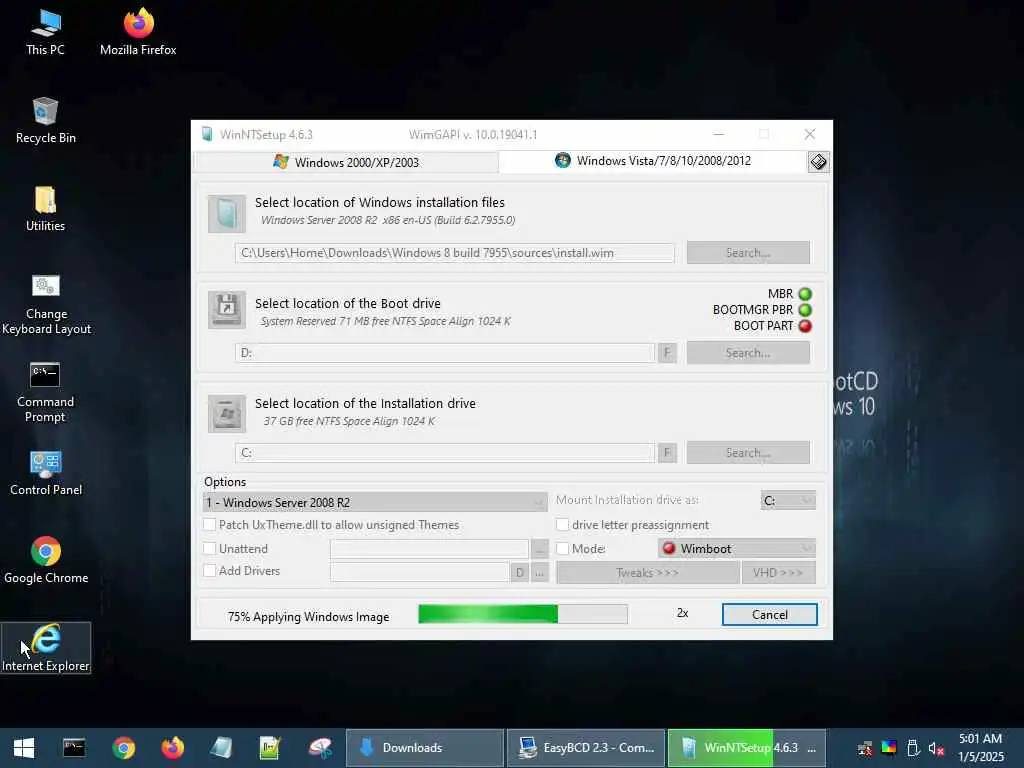Click the BOOT PART red status light

coord(805,326)
